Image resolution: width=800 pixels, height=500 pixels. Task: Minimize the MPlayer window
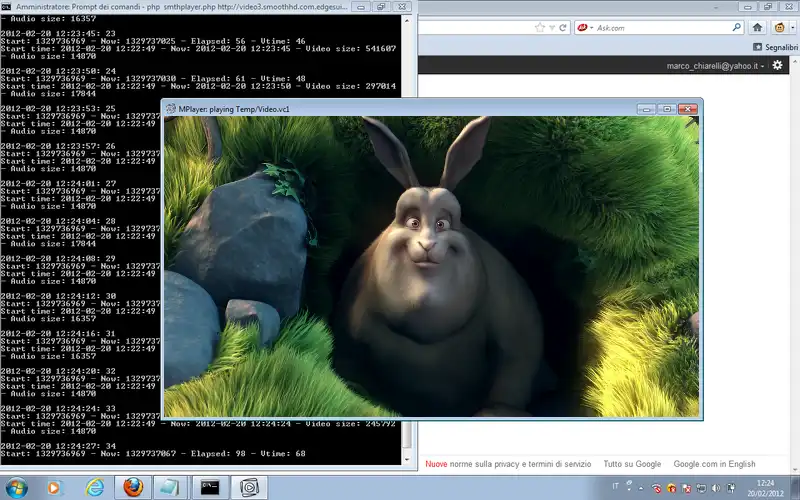[x=646, y=109]
